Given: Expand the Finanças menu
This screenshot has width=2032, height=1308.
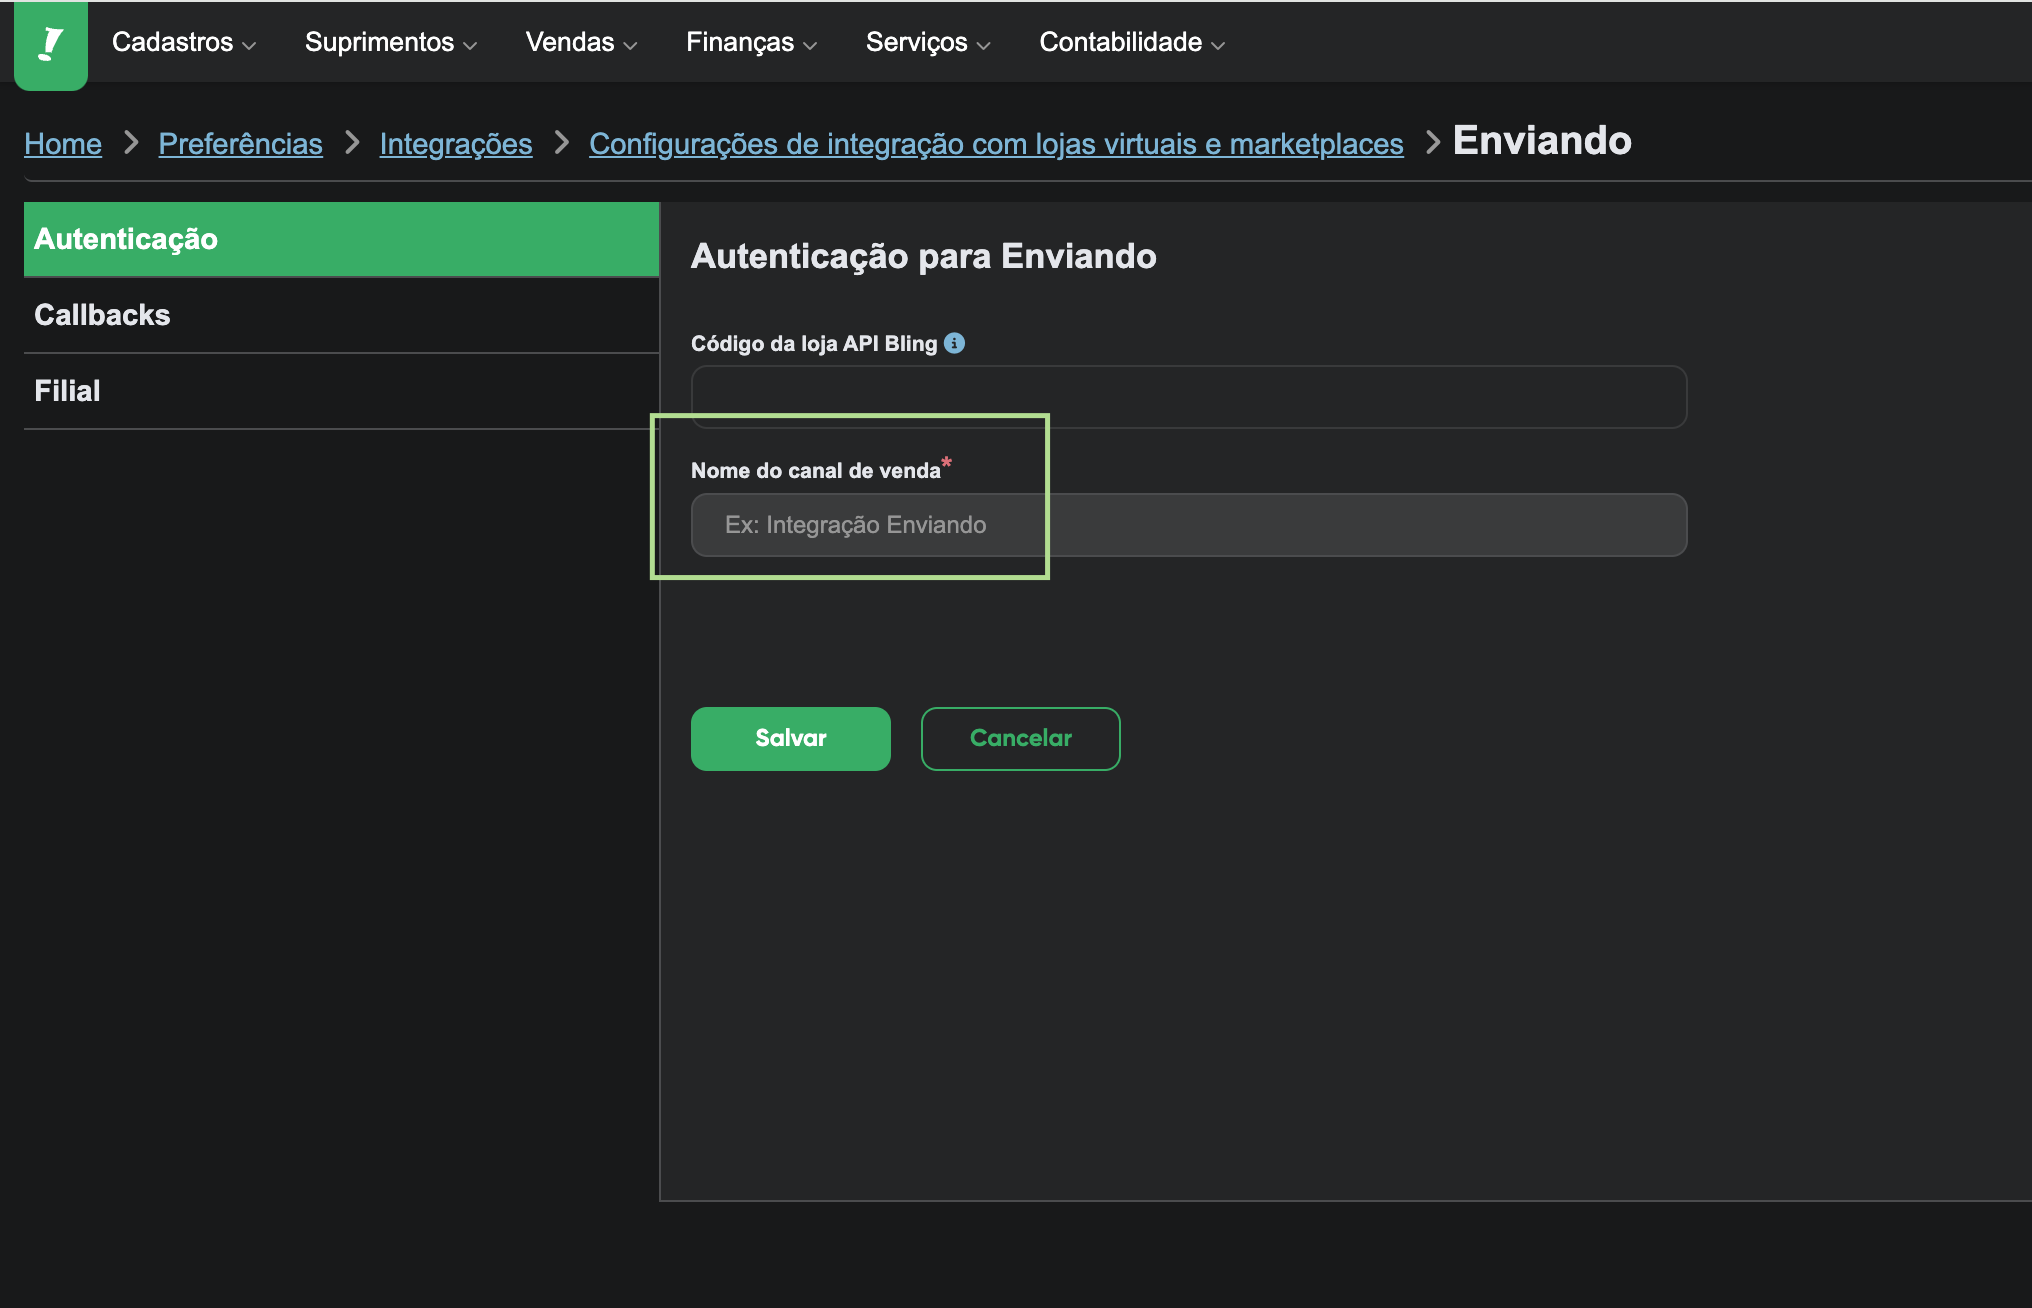Looking at the screenshot, I should 751,42.
